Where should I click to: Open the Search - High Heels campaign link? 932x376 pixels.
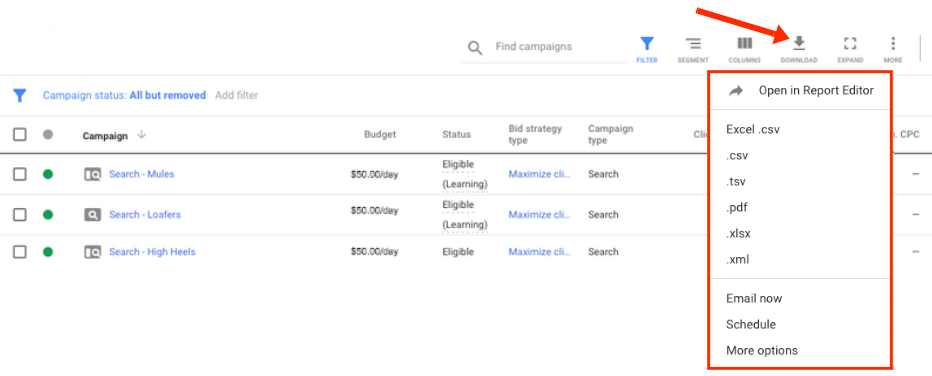(x=152, y=252)
